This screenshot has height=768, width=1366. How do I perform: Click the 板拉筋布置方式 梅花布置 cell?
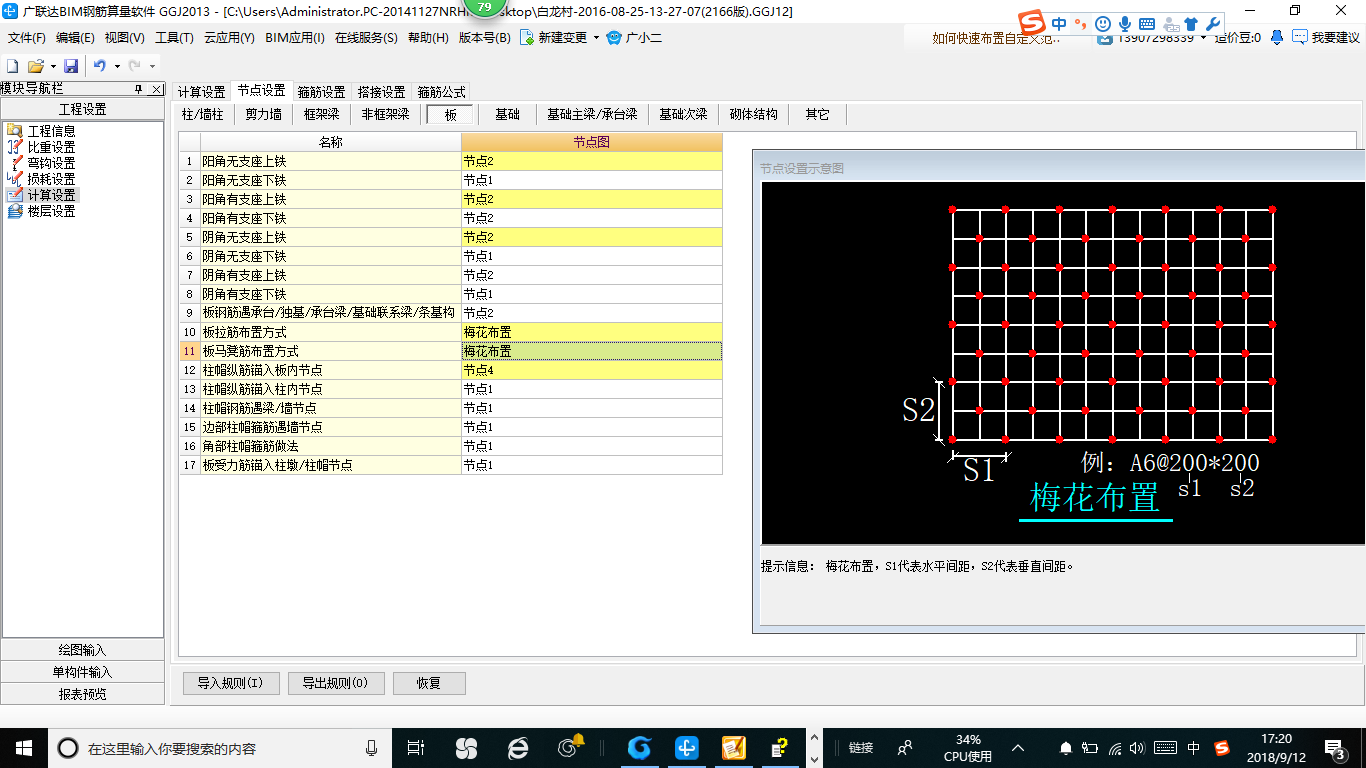[x=591, y=332]
